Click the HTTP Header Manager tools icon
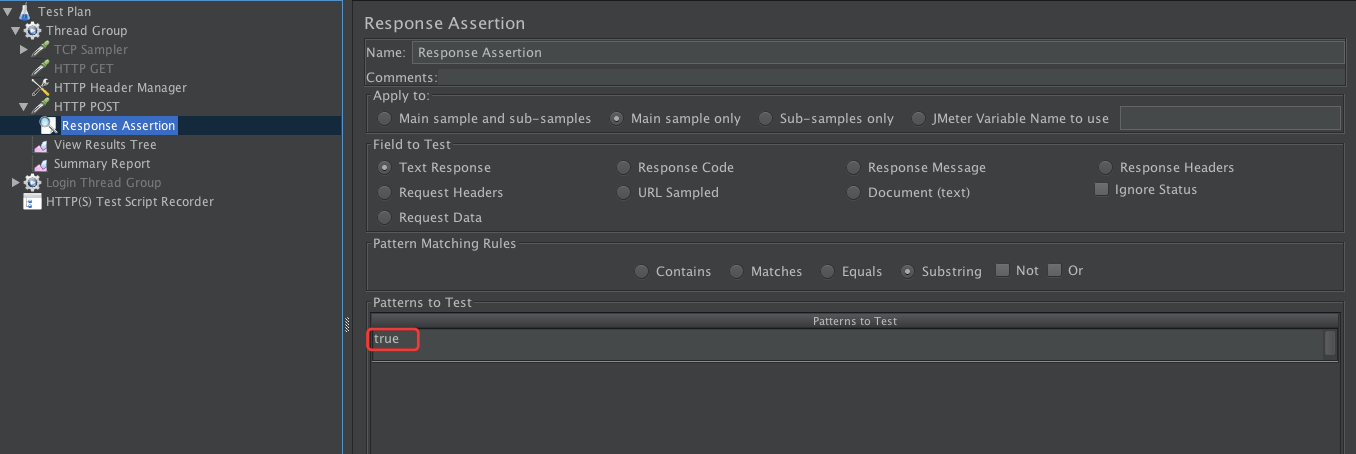 click(x=40, y=88)
